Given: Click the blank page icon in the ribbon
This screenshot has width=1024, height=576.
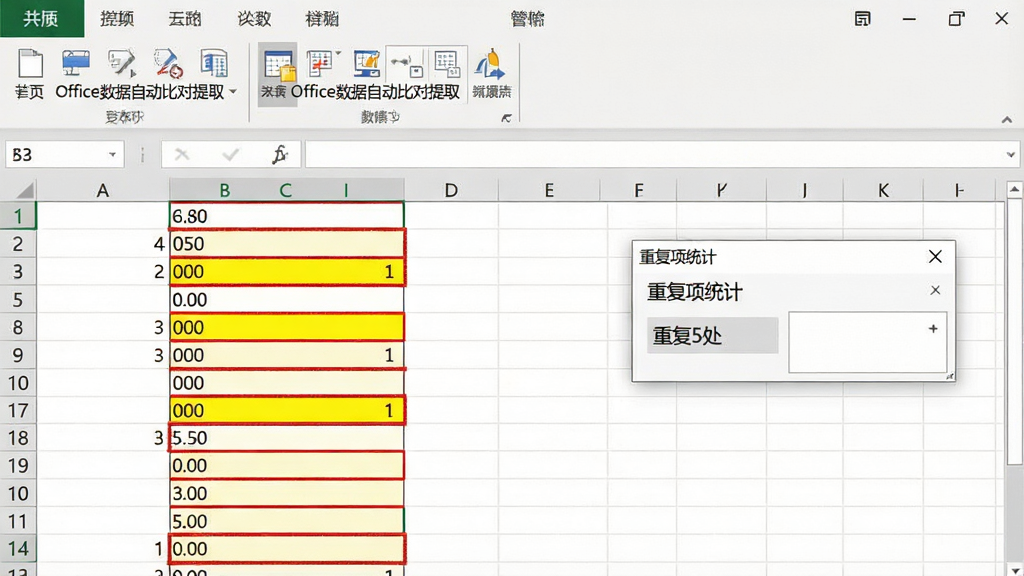Looking at the screenshot, I should (x=29, y=64).
